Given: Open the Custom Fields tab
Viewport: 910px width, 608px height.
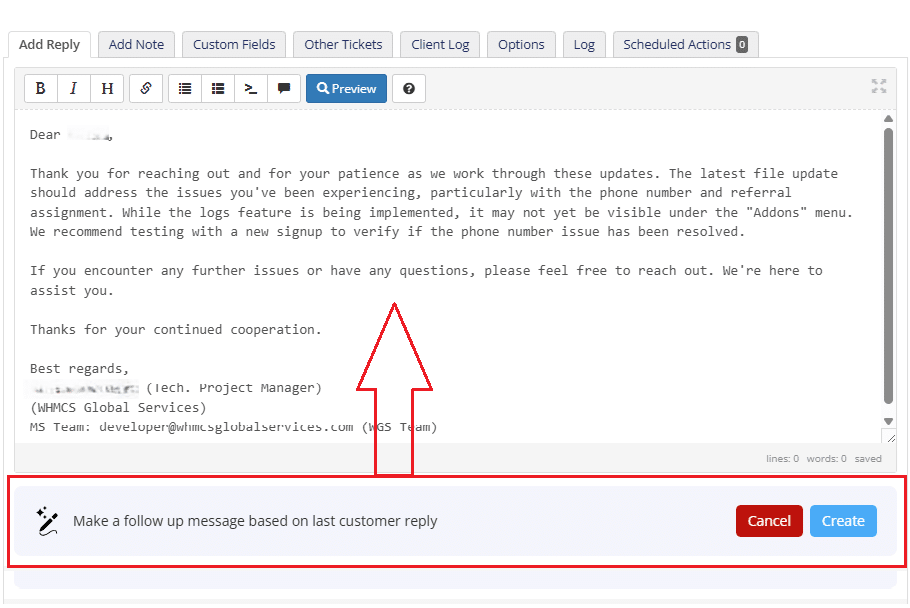Looking at the screenshot, I should click(x=234, y=44).
